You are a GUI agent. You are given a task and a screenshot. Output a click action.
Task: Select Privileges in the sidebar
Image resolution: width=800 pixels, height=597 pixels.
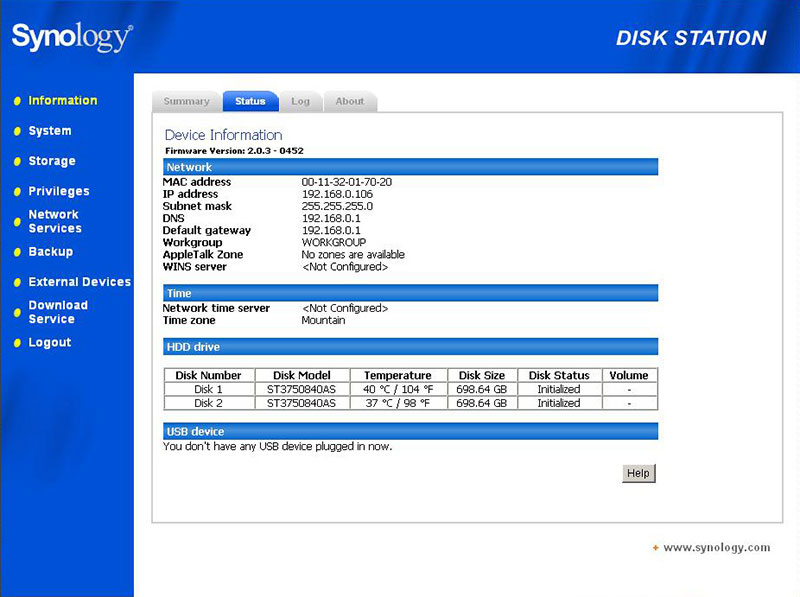(x=59, y=191)
